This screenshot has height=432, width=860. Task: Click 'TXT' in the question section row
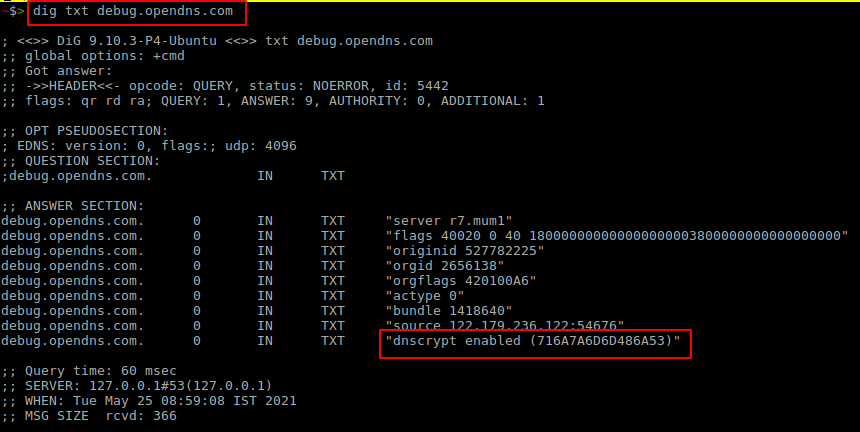coord(333,176)
